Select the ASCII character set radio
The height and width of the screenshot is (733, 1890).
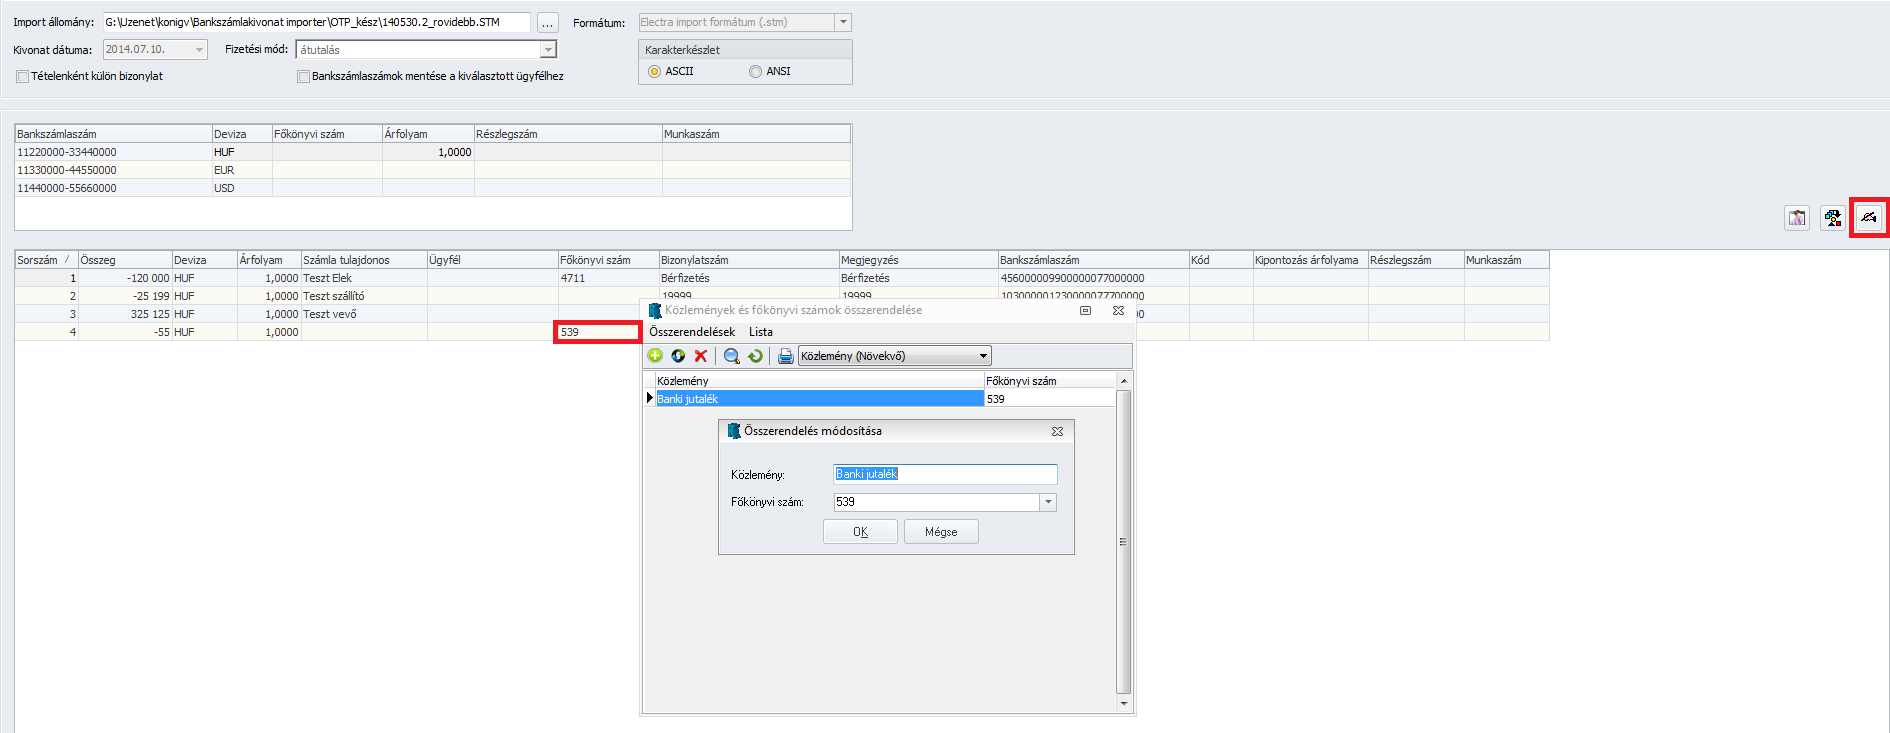(x=654, y=72)
